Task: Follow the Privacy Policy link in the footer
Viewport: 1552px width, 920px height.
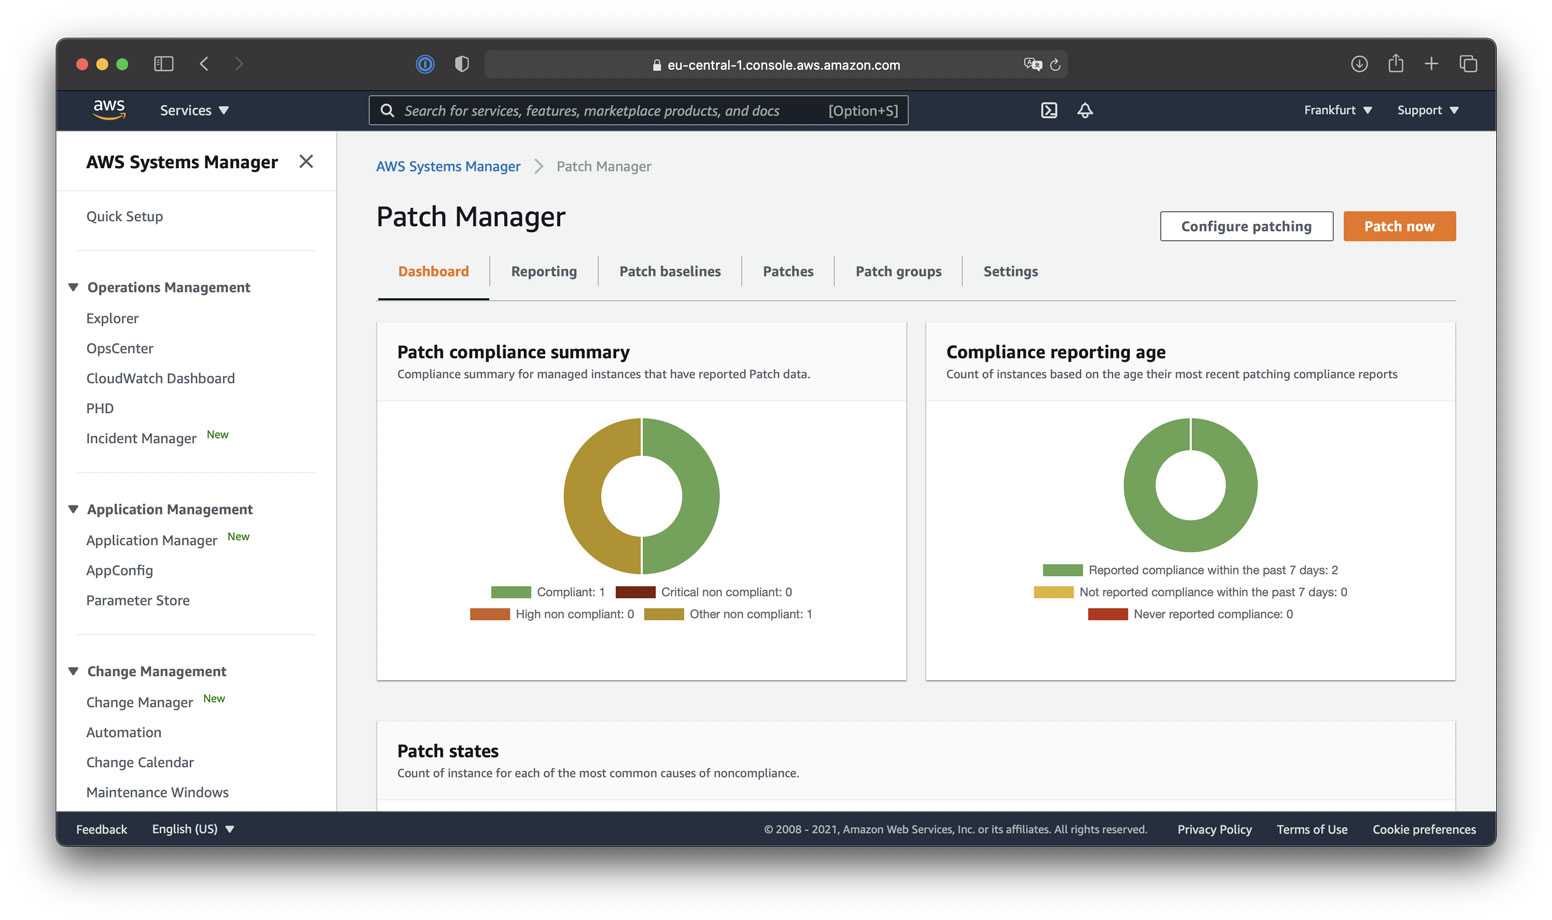Action: pos(1214,829)
